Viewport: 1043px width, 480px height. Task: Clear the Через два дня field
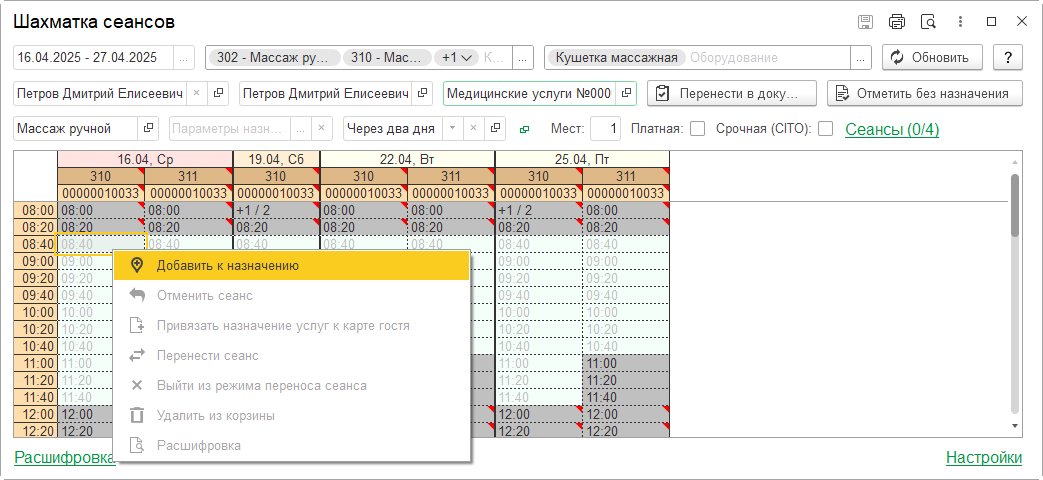pyautogui.click(x=473, y=128)
